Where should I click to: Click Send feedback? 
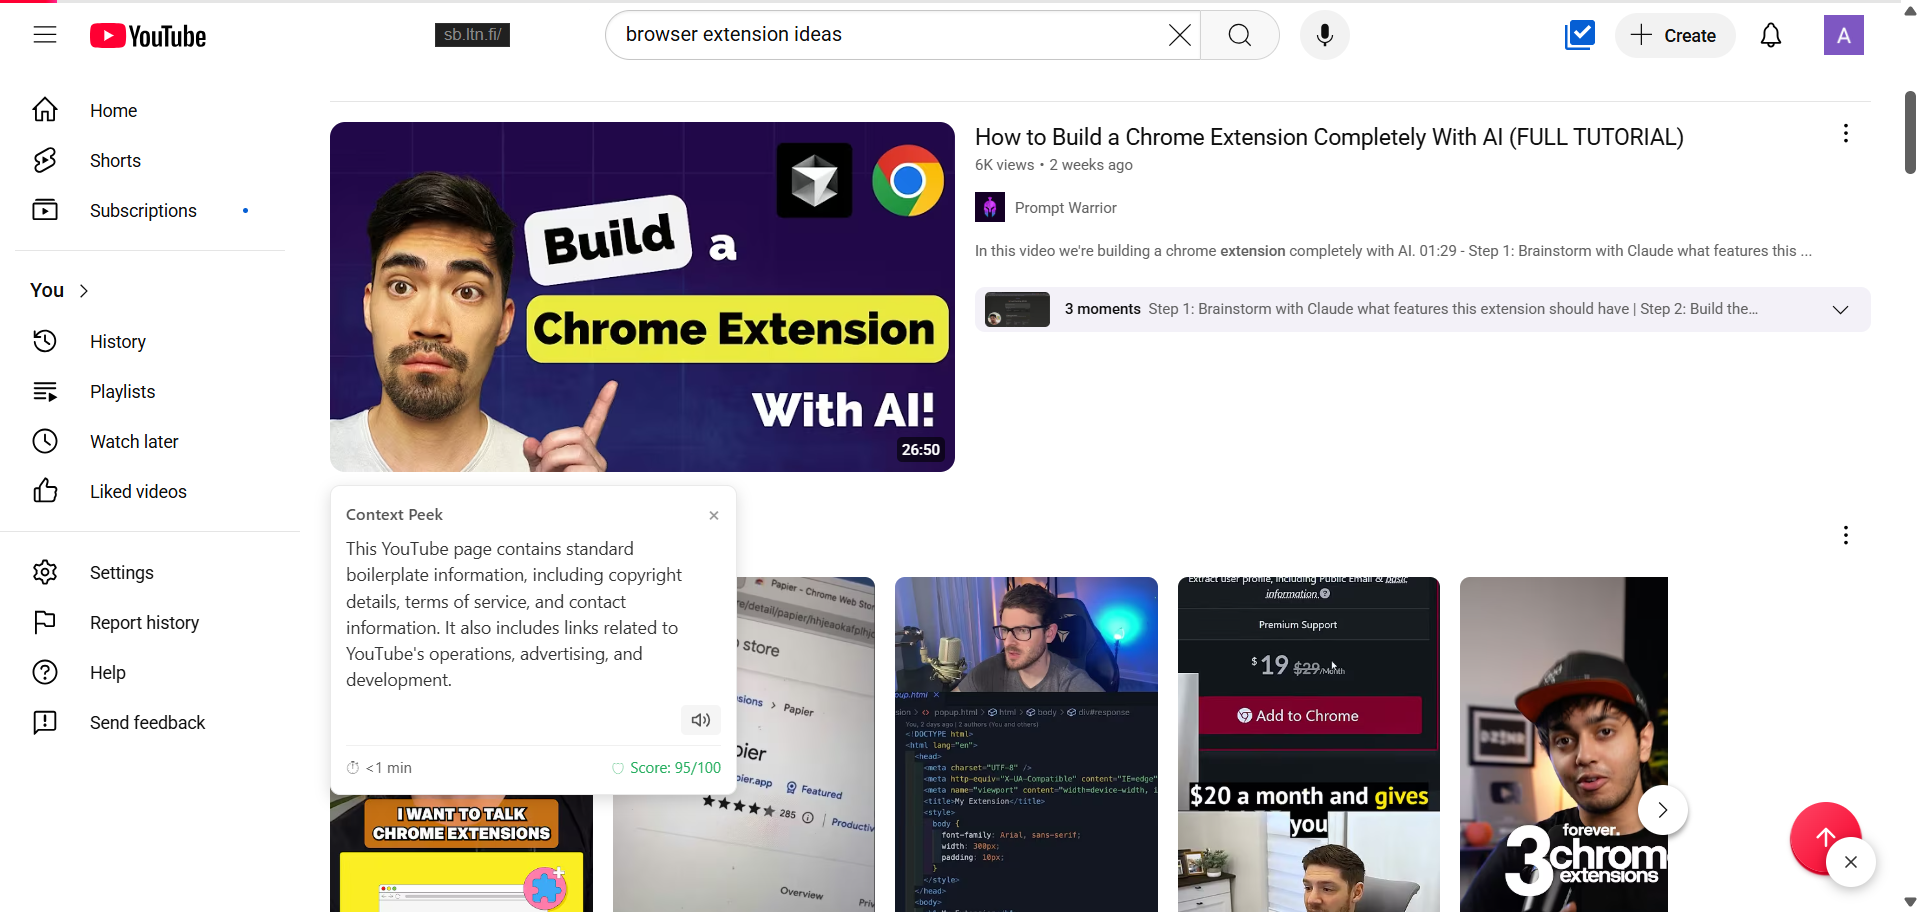150,722
